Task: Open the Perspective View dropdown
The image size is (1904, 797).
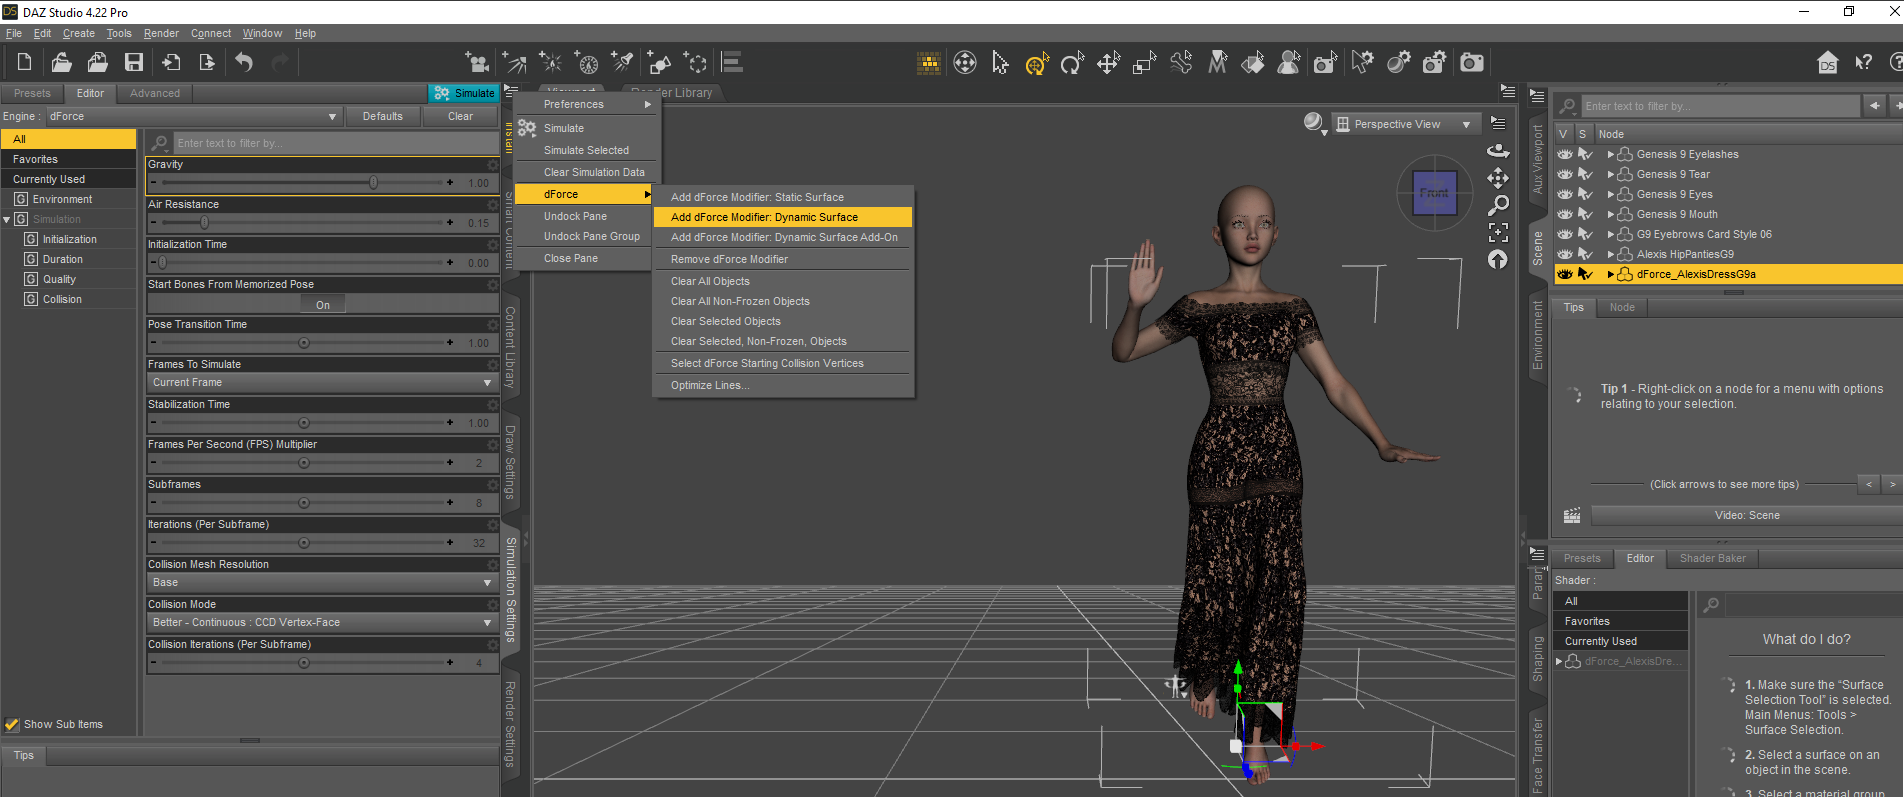Action: click(x=1405, y=124)
